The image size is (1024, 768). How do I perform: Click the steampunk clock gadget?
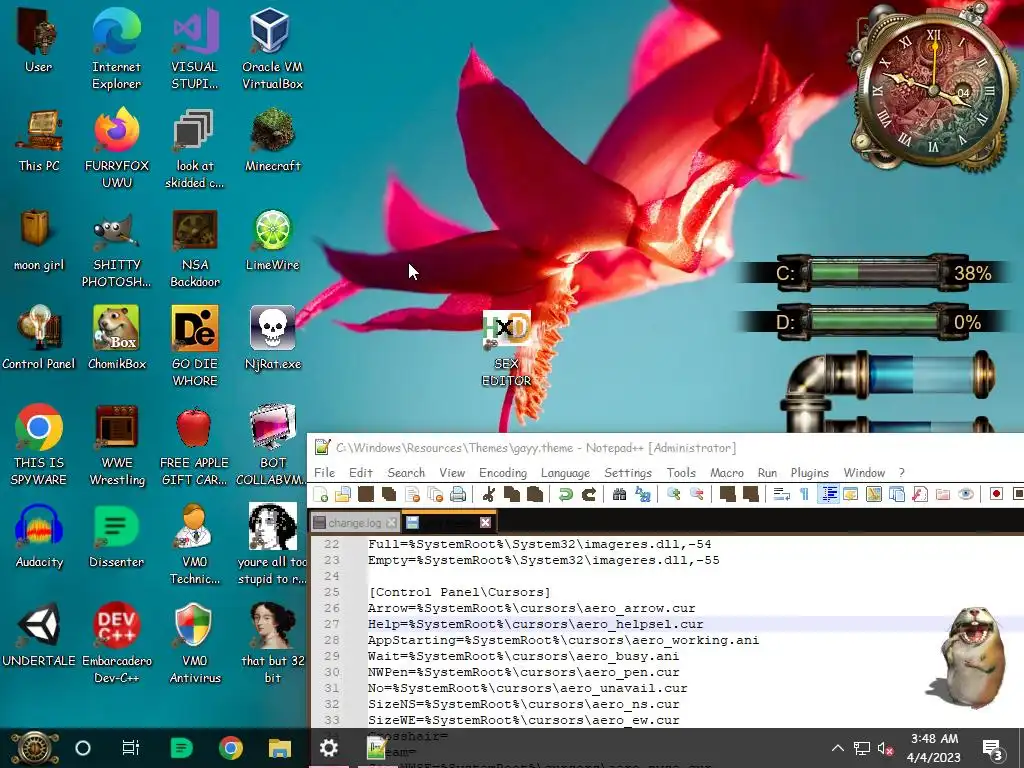933,91
